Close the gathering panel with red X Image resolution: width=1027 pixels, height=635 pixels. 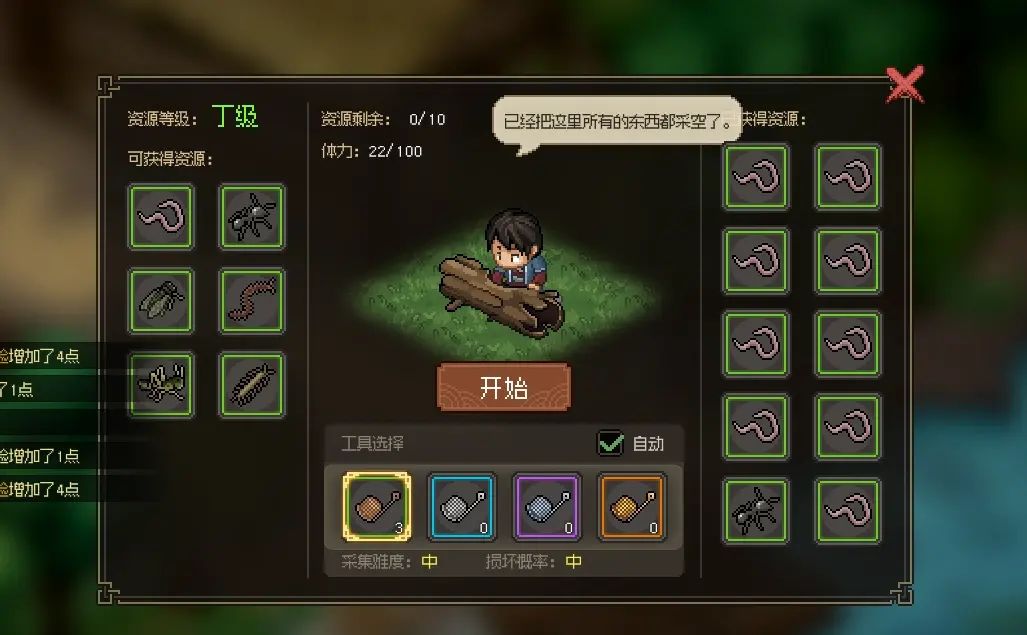point(905,84)
